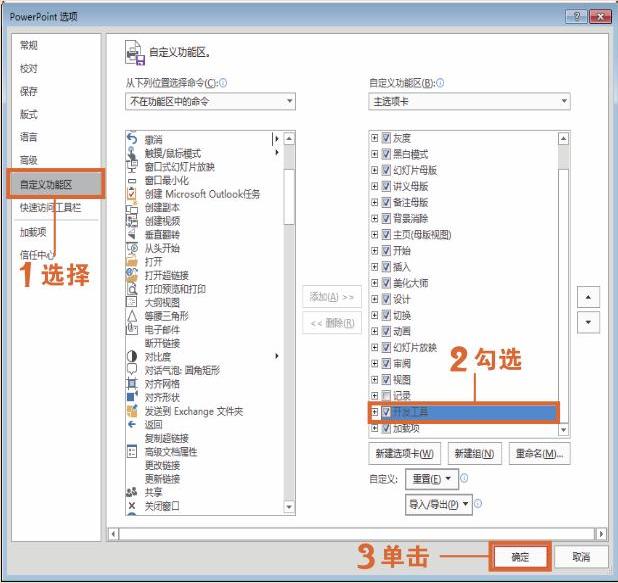Open the 加载项 sidebar category
This screenshot has width=618, height=583.
tap(33, 232)
